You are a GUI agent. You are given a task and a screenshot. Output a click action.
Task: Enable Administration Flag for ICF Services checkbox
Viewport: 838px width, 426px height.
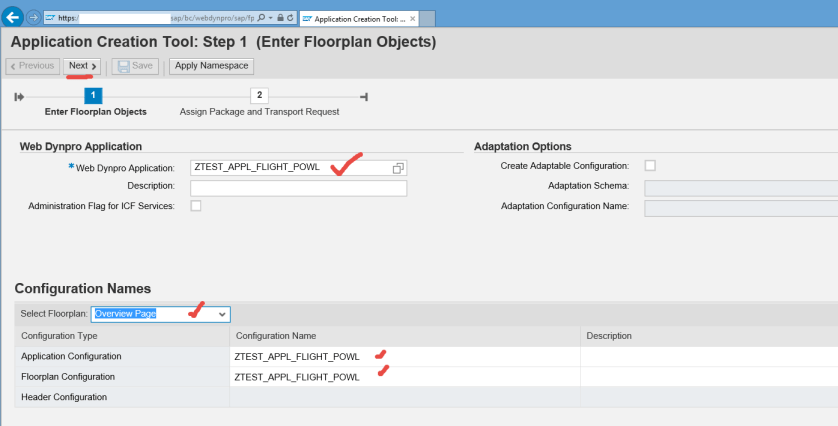click(196, 206)
